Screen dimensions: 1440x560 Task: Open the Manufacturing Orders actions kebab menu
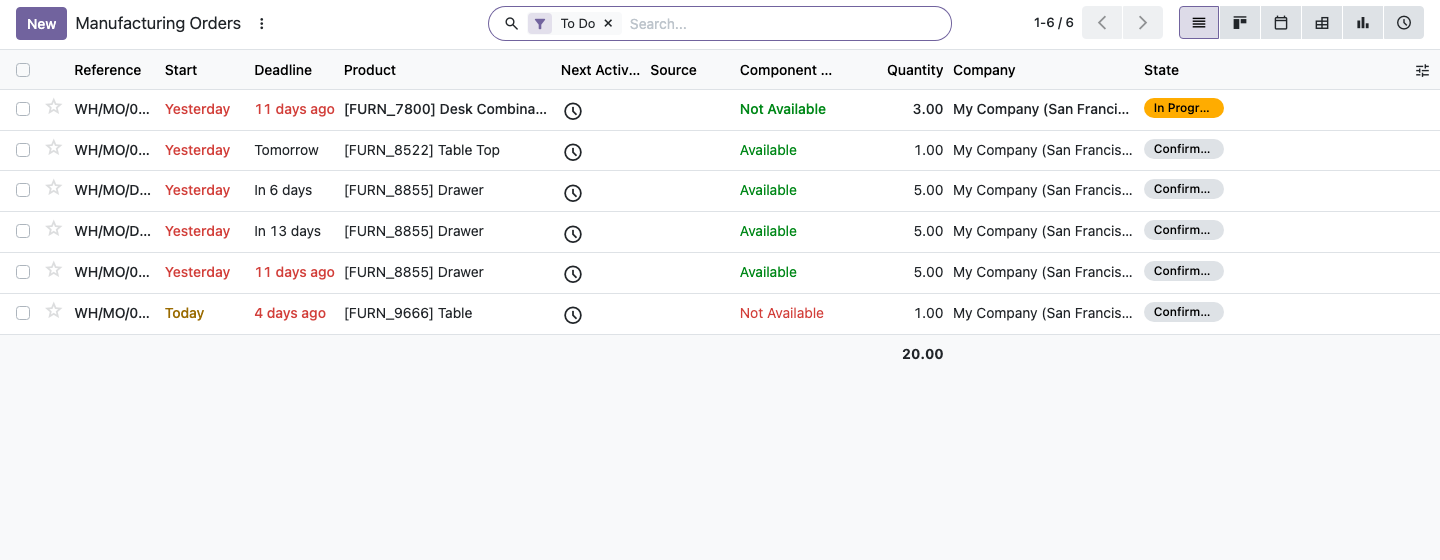click(262, 23)
